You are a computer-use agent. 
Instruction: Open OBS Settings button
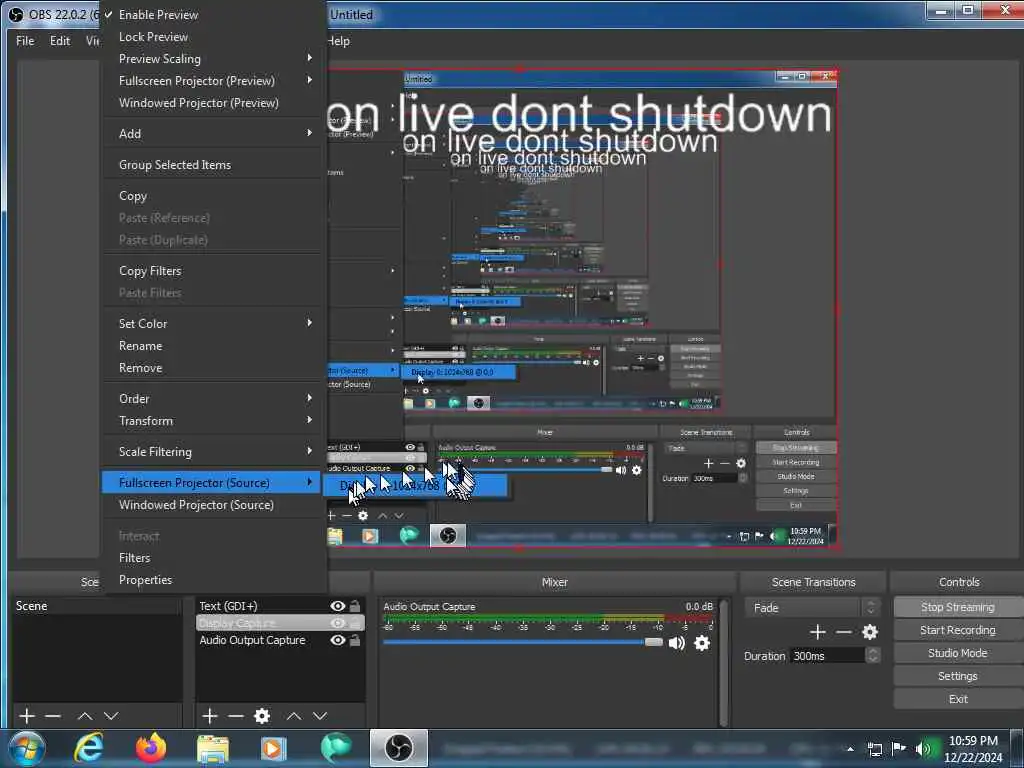[x=957, y=676]
